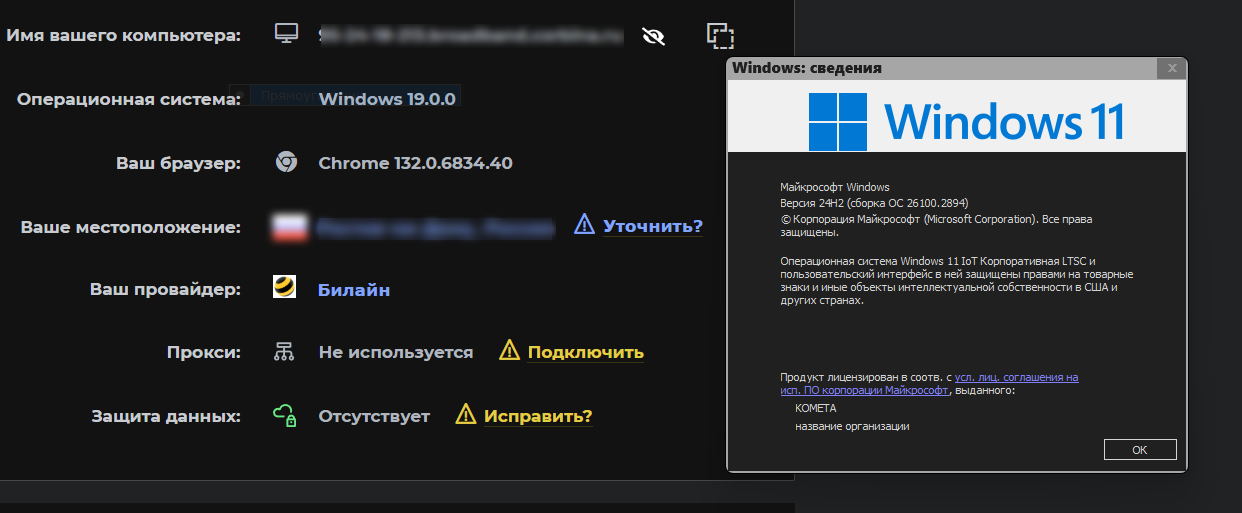Click the Не используется proxy status
1242x513 pixels.
pos(396,352)
